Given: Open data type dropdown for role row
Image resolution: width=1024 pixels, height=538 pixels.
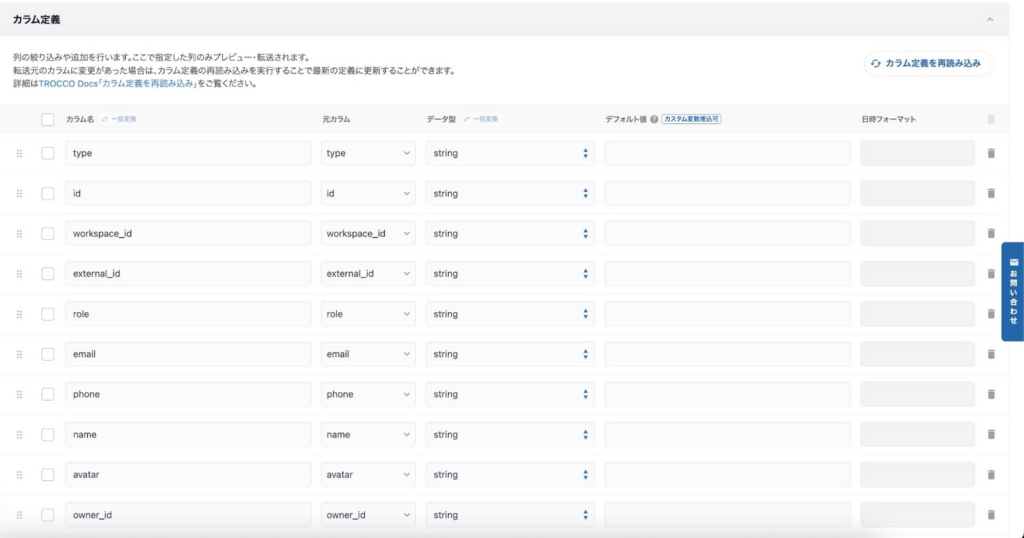Looking at the screenshot, I should (510, 314).
